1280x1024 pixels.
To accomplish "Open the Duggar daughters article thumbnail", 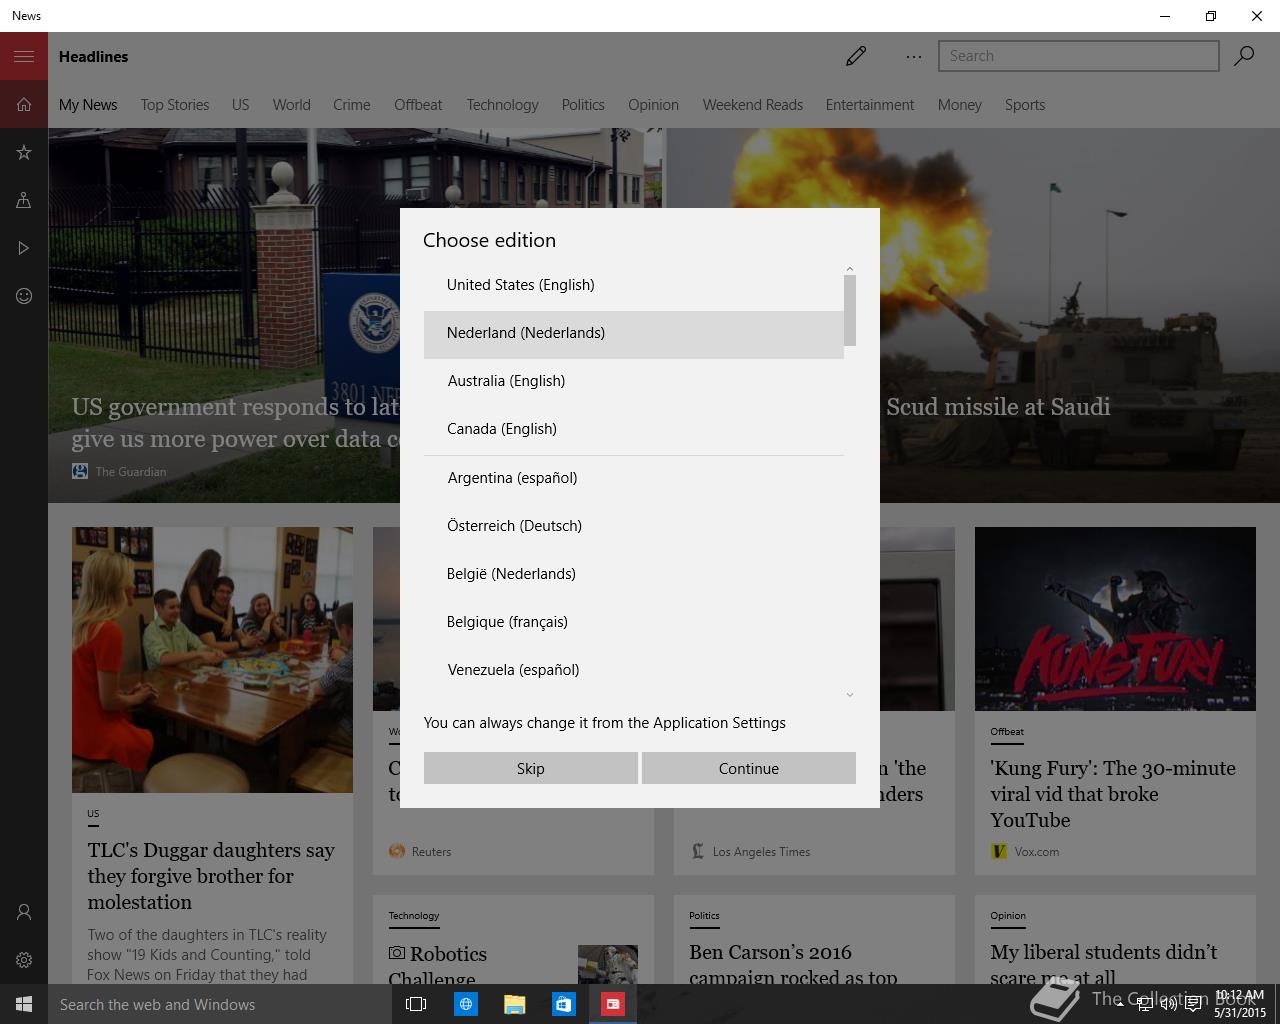I will coord(212,660).
